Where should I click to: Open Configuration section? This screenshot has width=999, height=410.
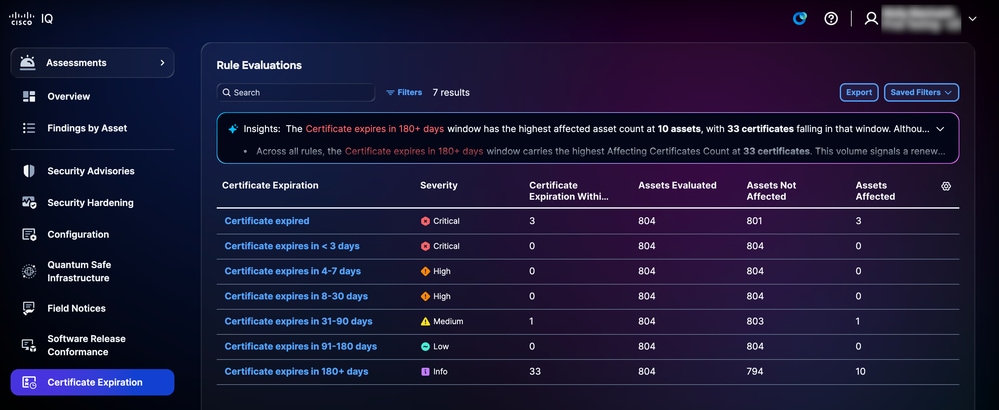coord(78,234)
